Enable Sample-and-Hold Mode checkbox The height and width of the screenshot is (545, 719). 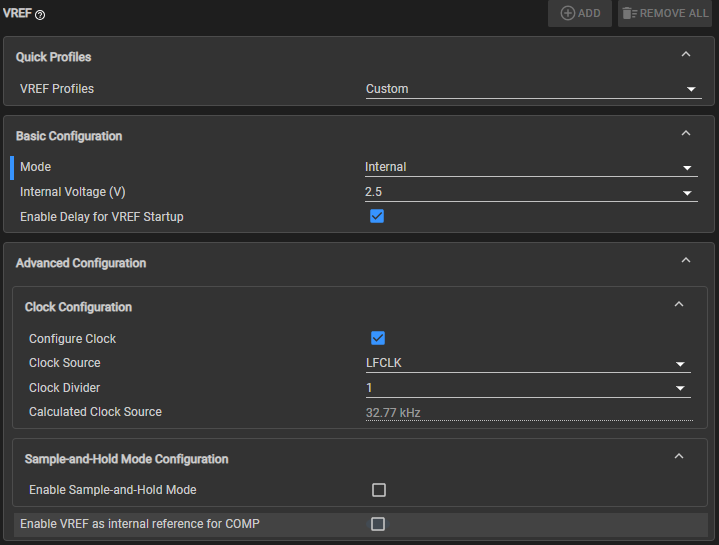click(379, 490)
